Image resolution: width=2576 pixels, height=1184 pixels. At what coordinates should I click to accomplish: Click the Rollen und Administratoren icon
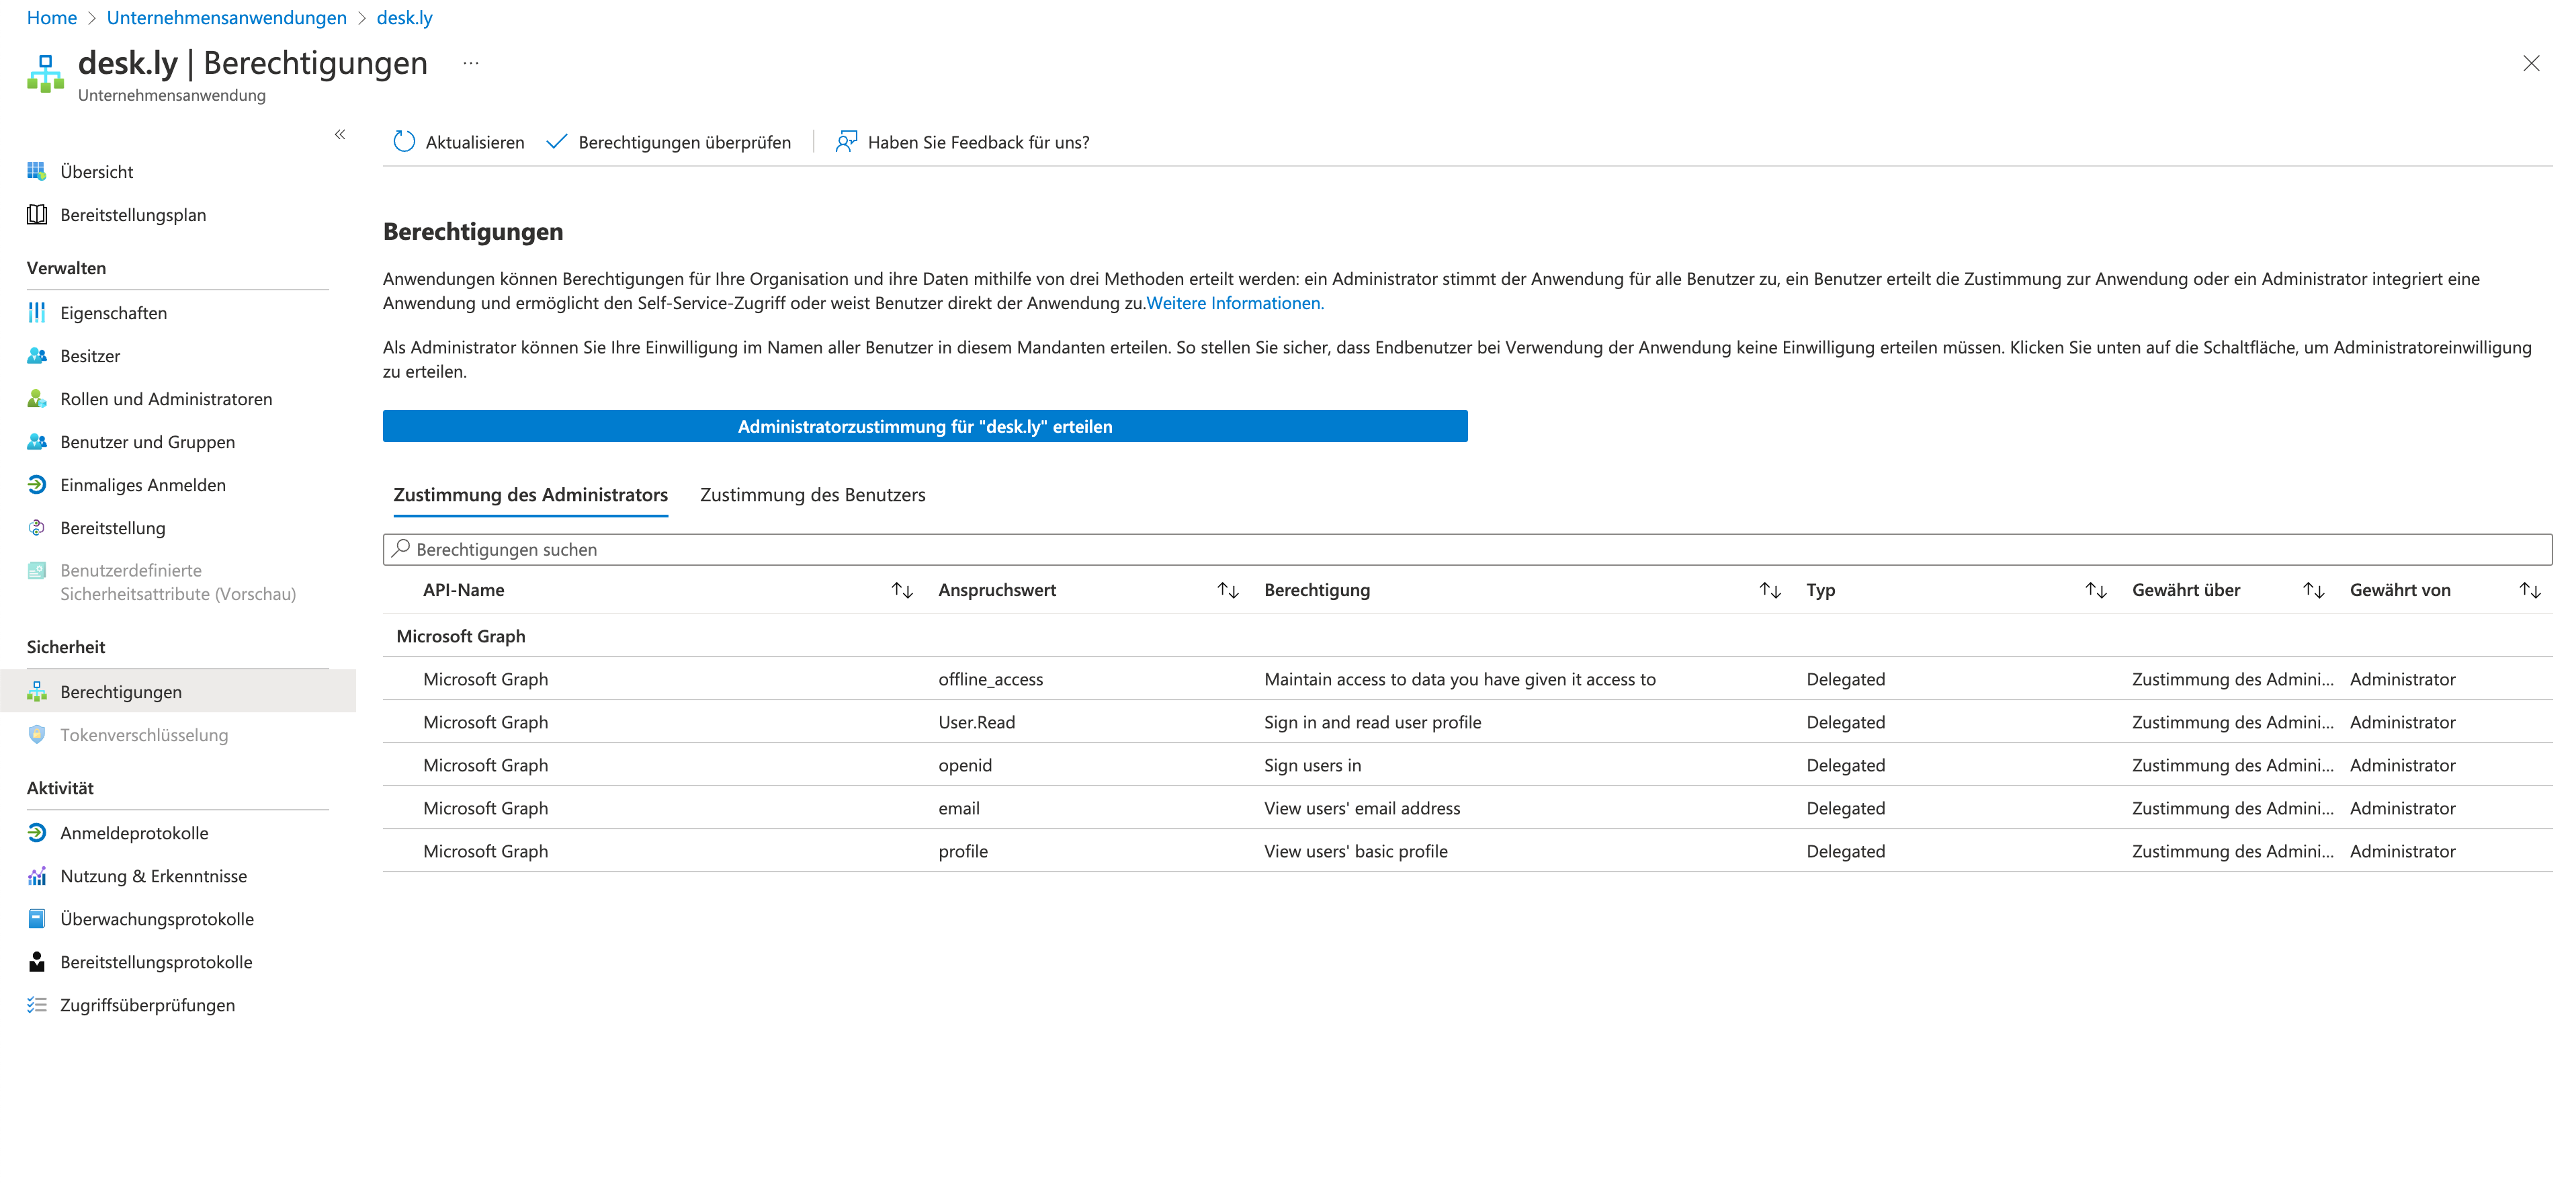pos(37,398)
